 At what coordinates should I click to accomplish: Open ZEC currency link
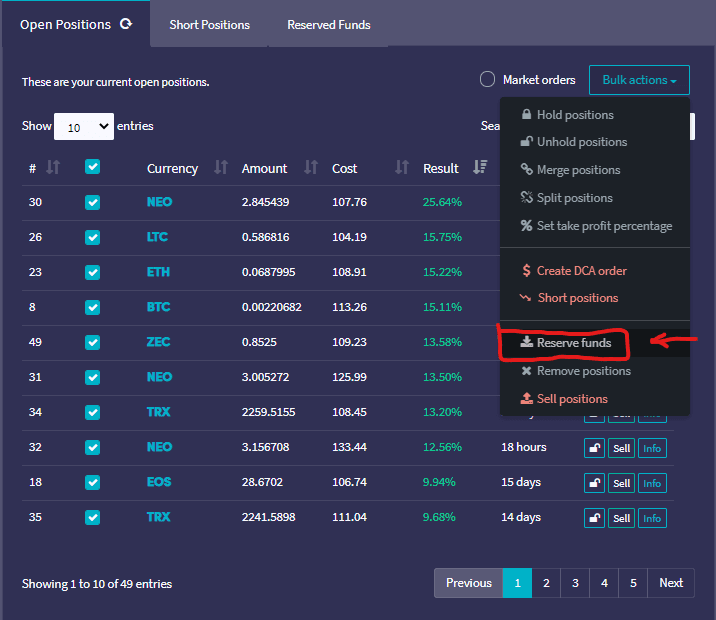[158, 342]
